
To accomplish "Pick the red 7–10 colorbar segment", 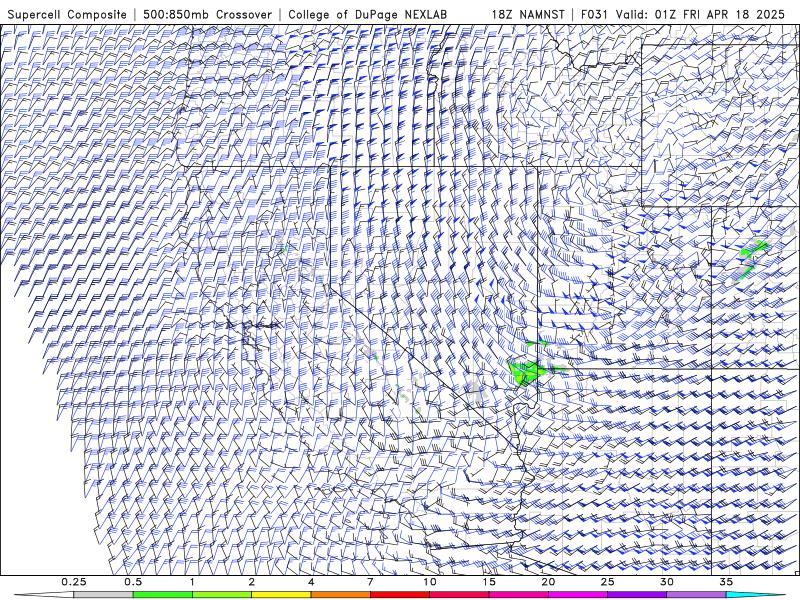I will click(x=400, y=595).
